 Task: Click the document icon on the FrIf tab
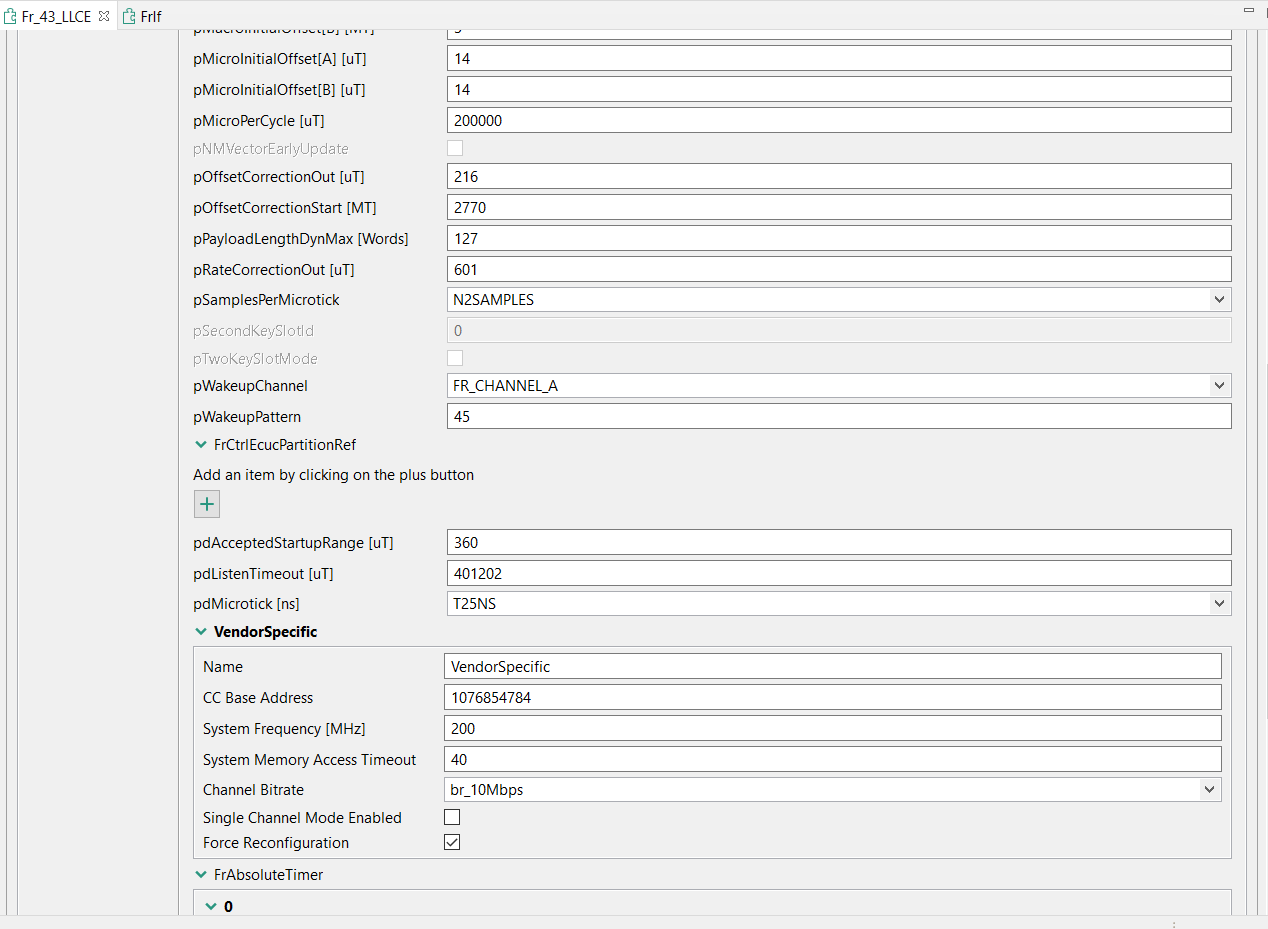(127, 16)
